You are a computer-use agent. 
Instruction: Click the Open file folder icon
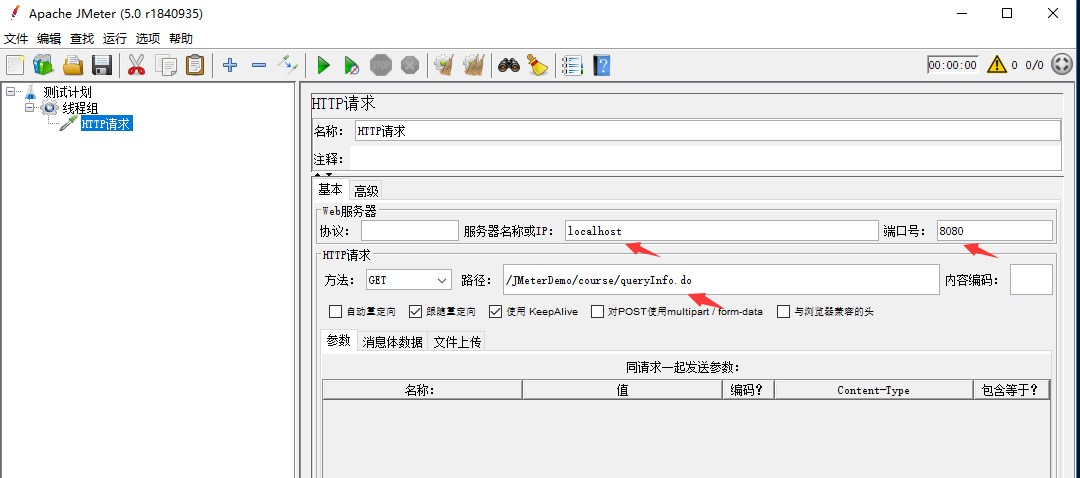(x=73, y=65)
